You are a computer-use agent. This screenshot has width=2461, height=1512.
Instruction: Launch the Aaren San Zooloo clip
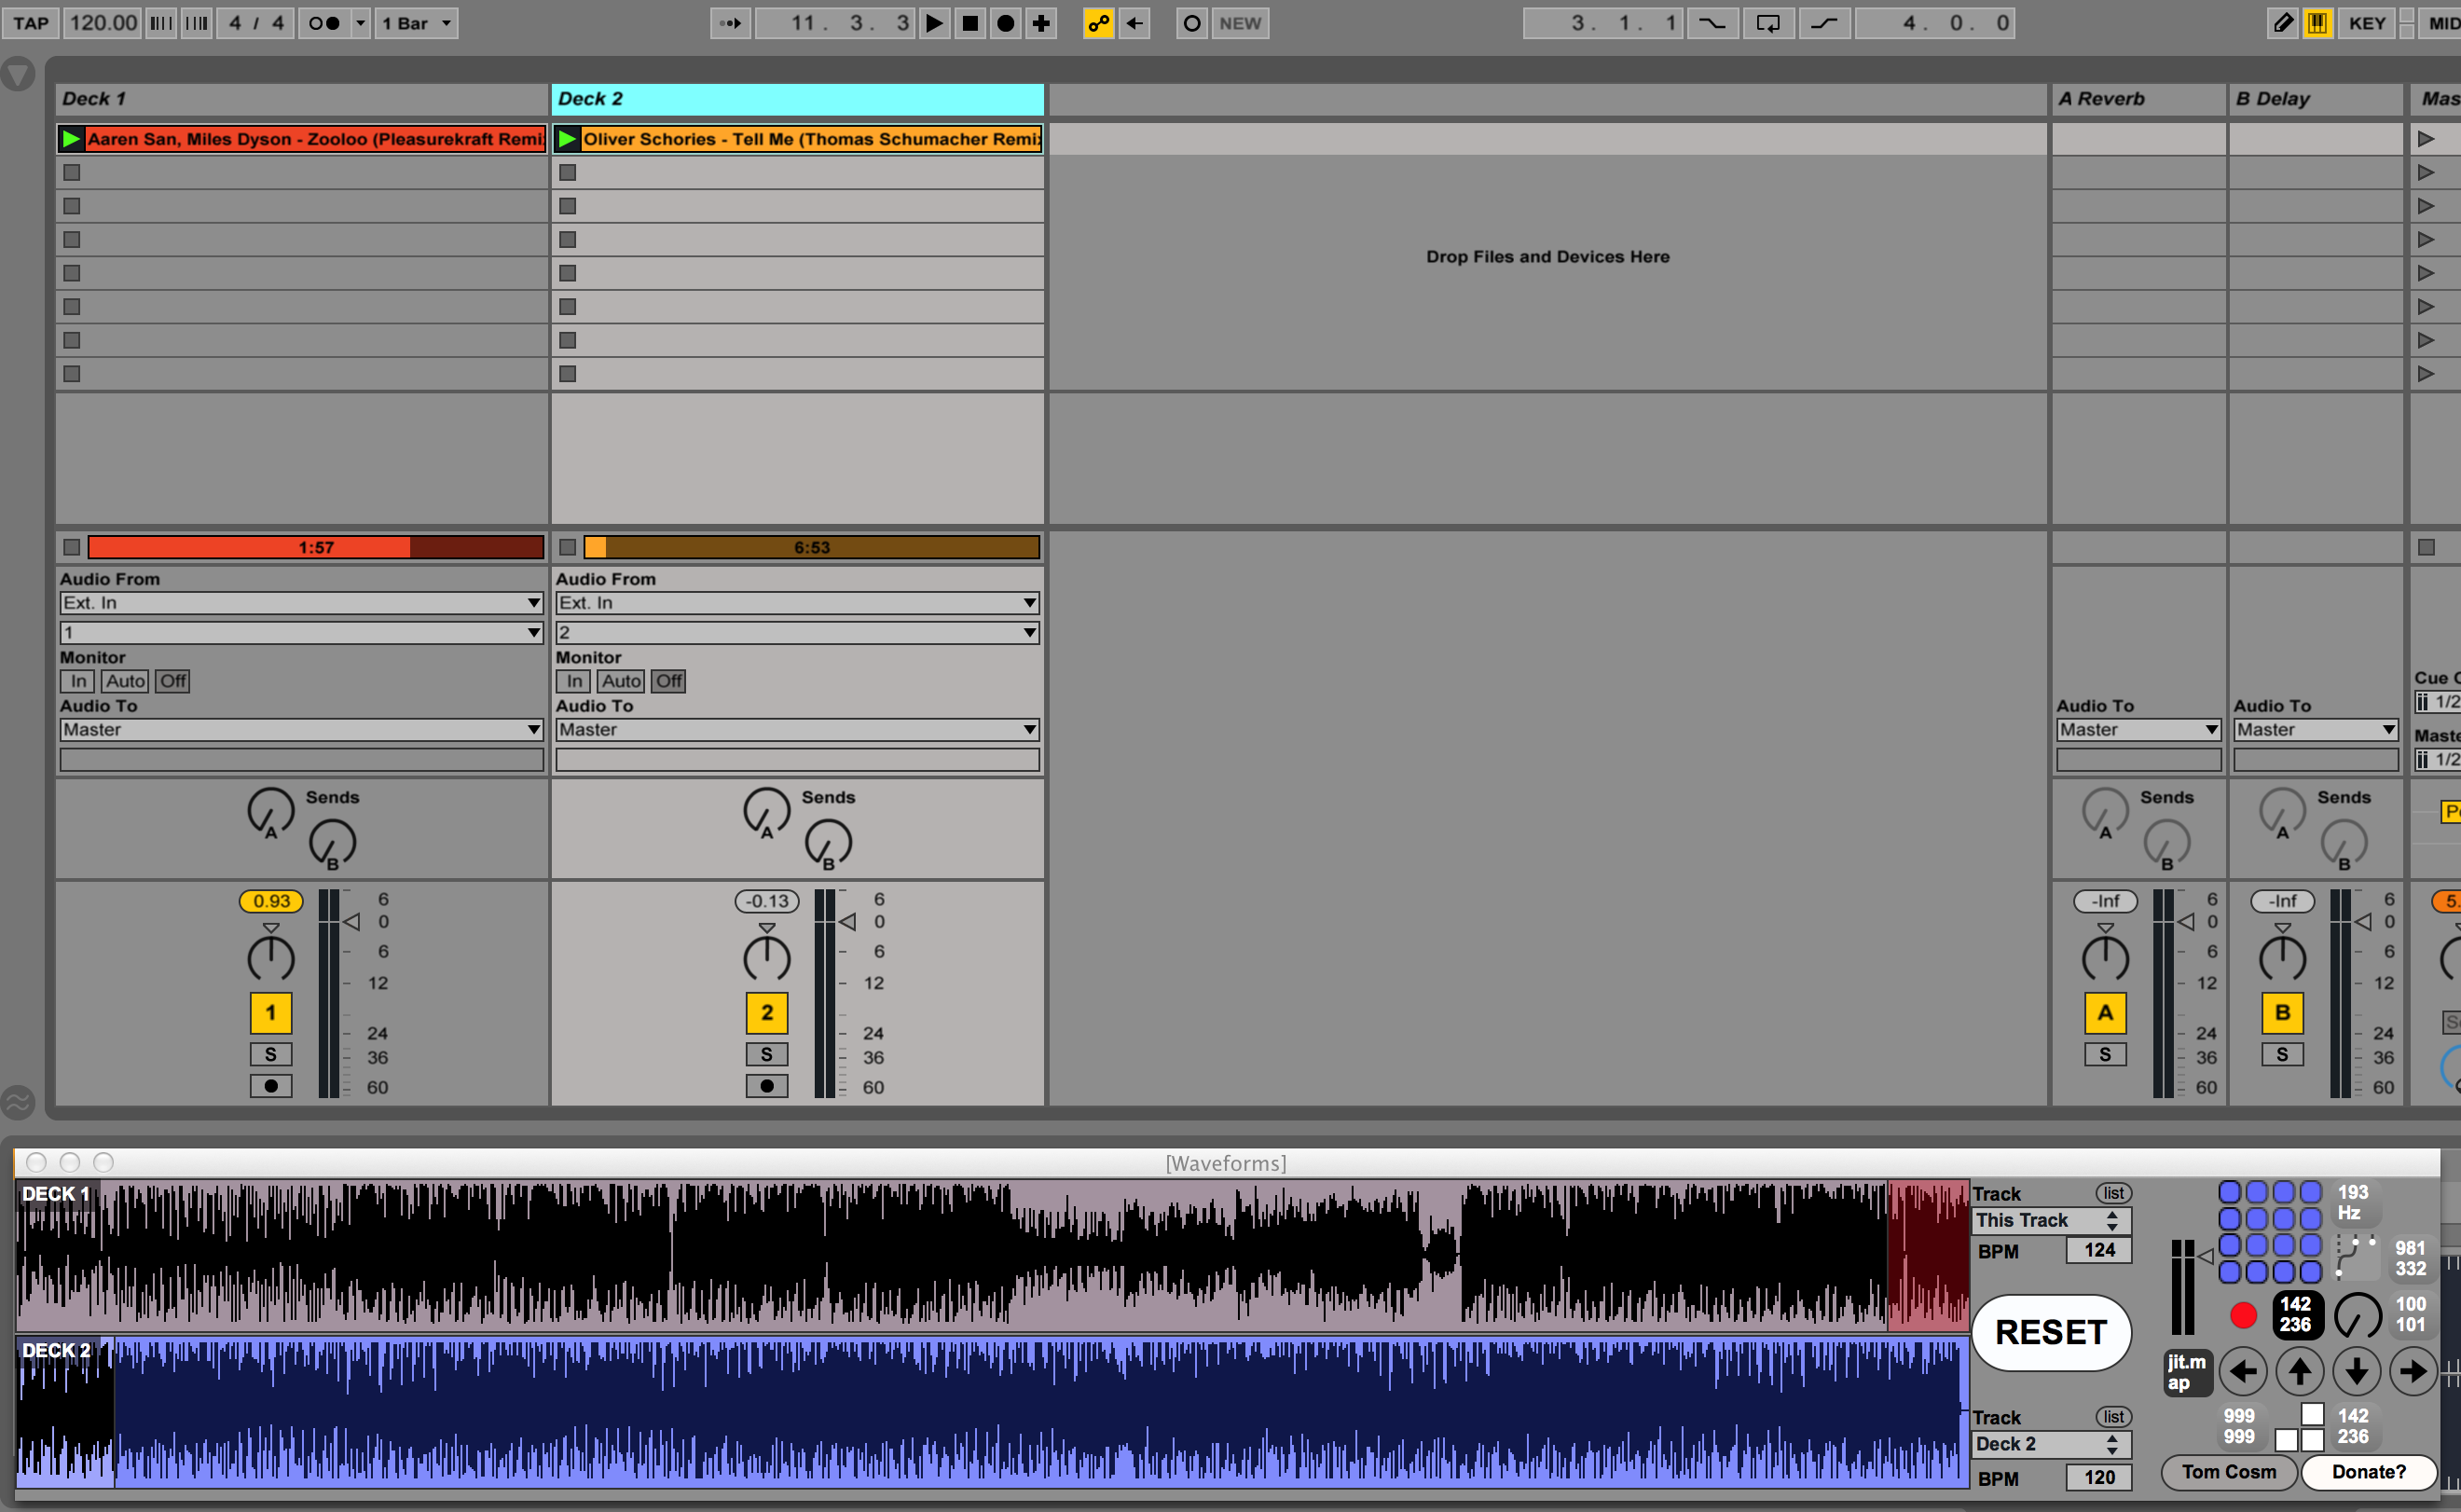click(71, 139)
